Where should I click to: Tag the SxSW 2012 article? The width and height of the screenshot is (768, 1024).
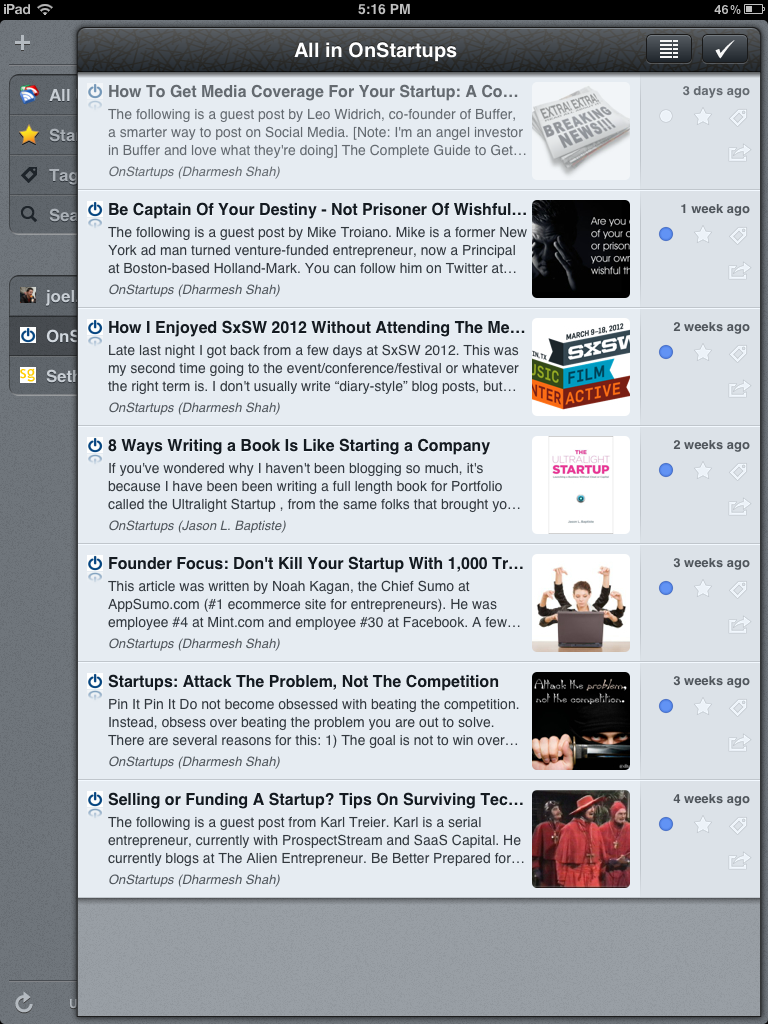click(739, 353)
